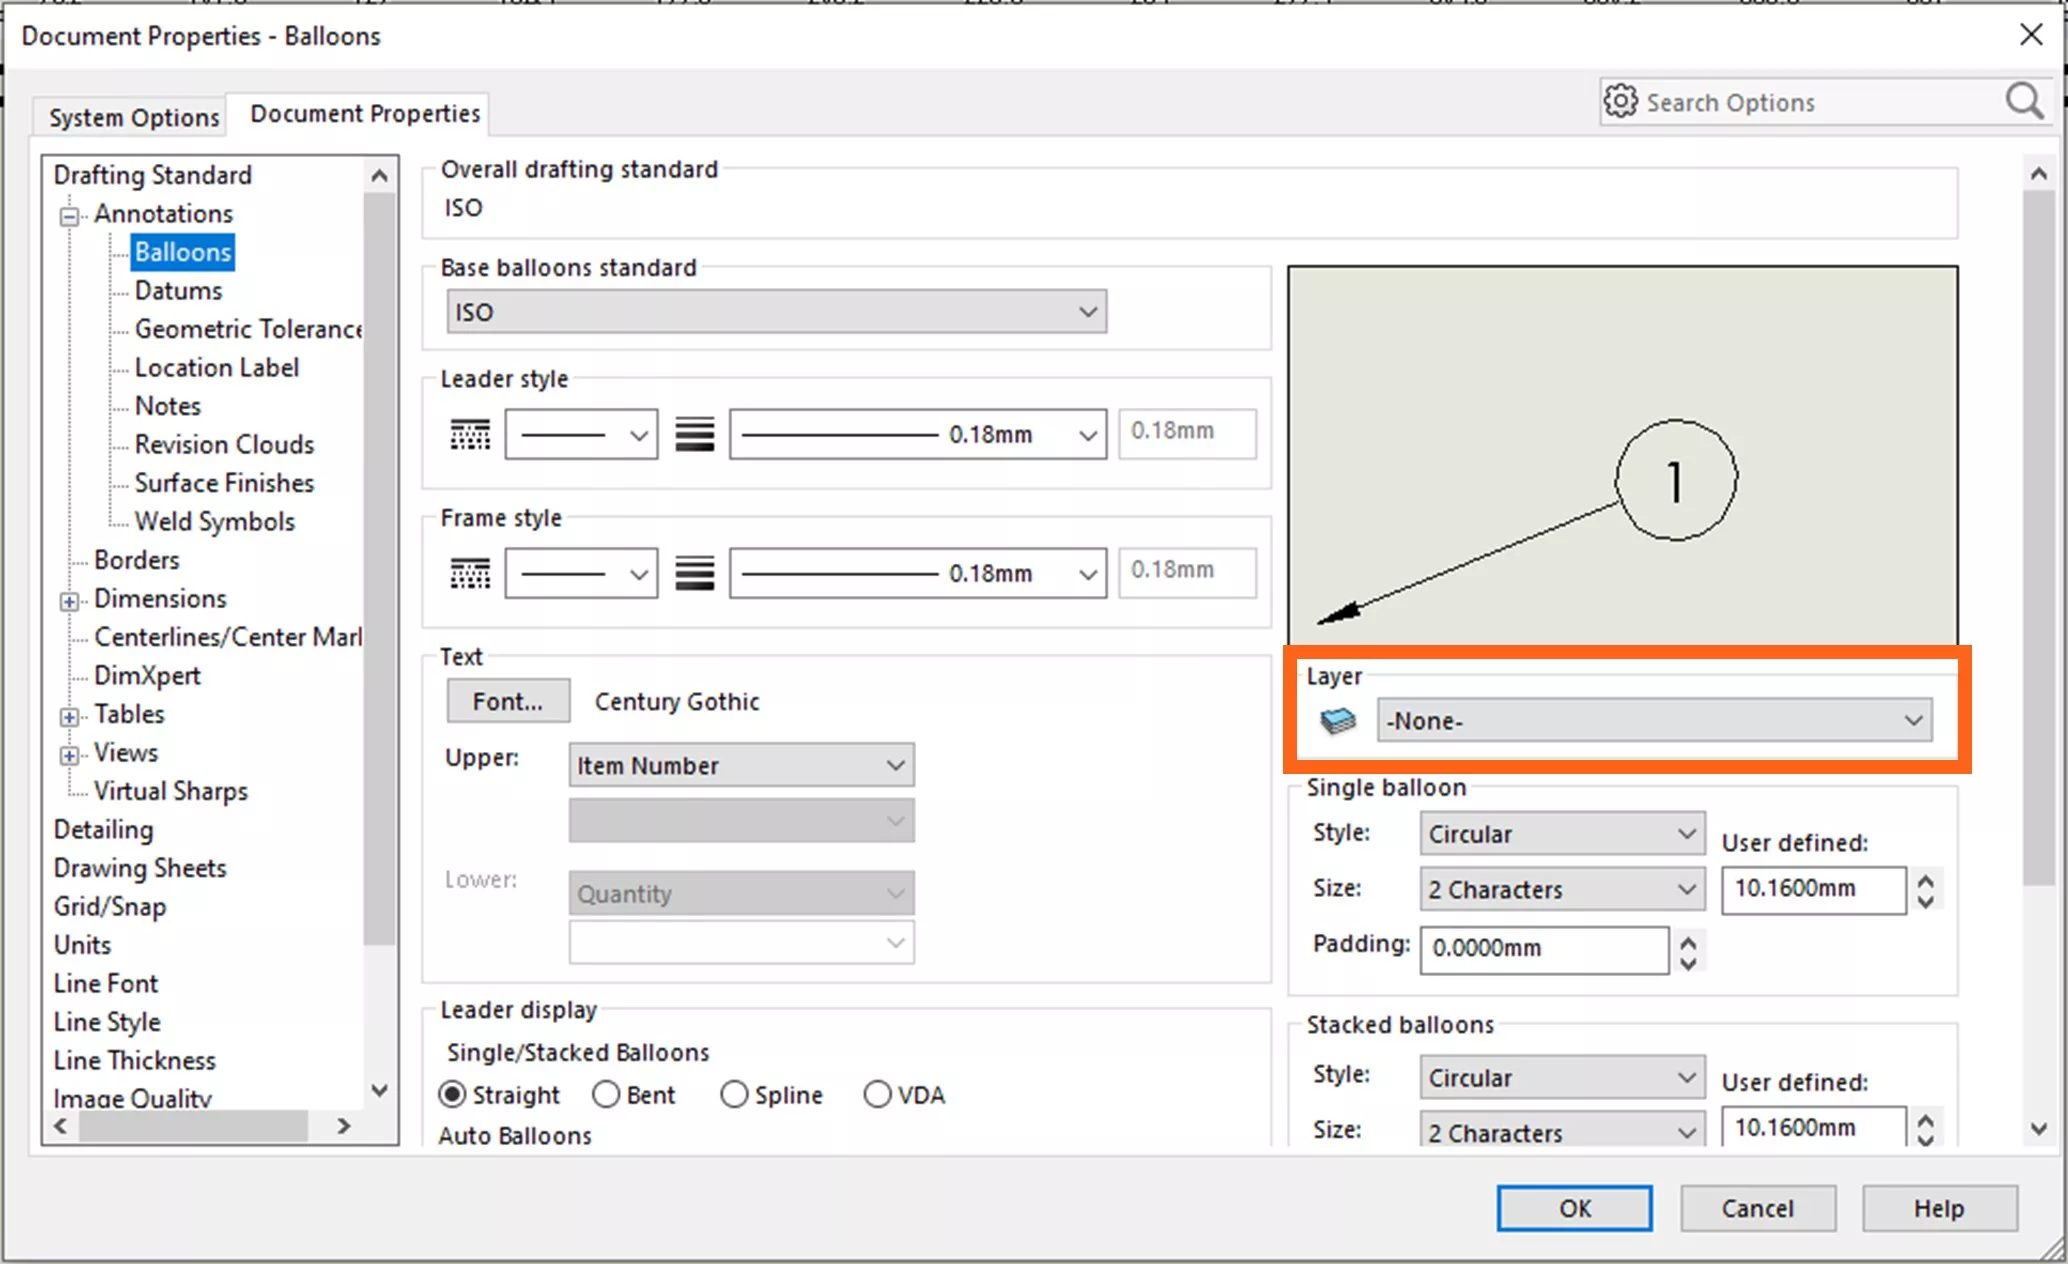Click the Font button
Viewport: 2068px width, 1264px height.
pos(507,701)
